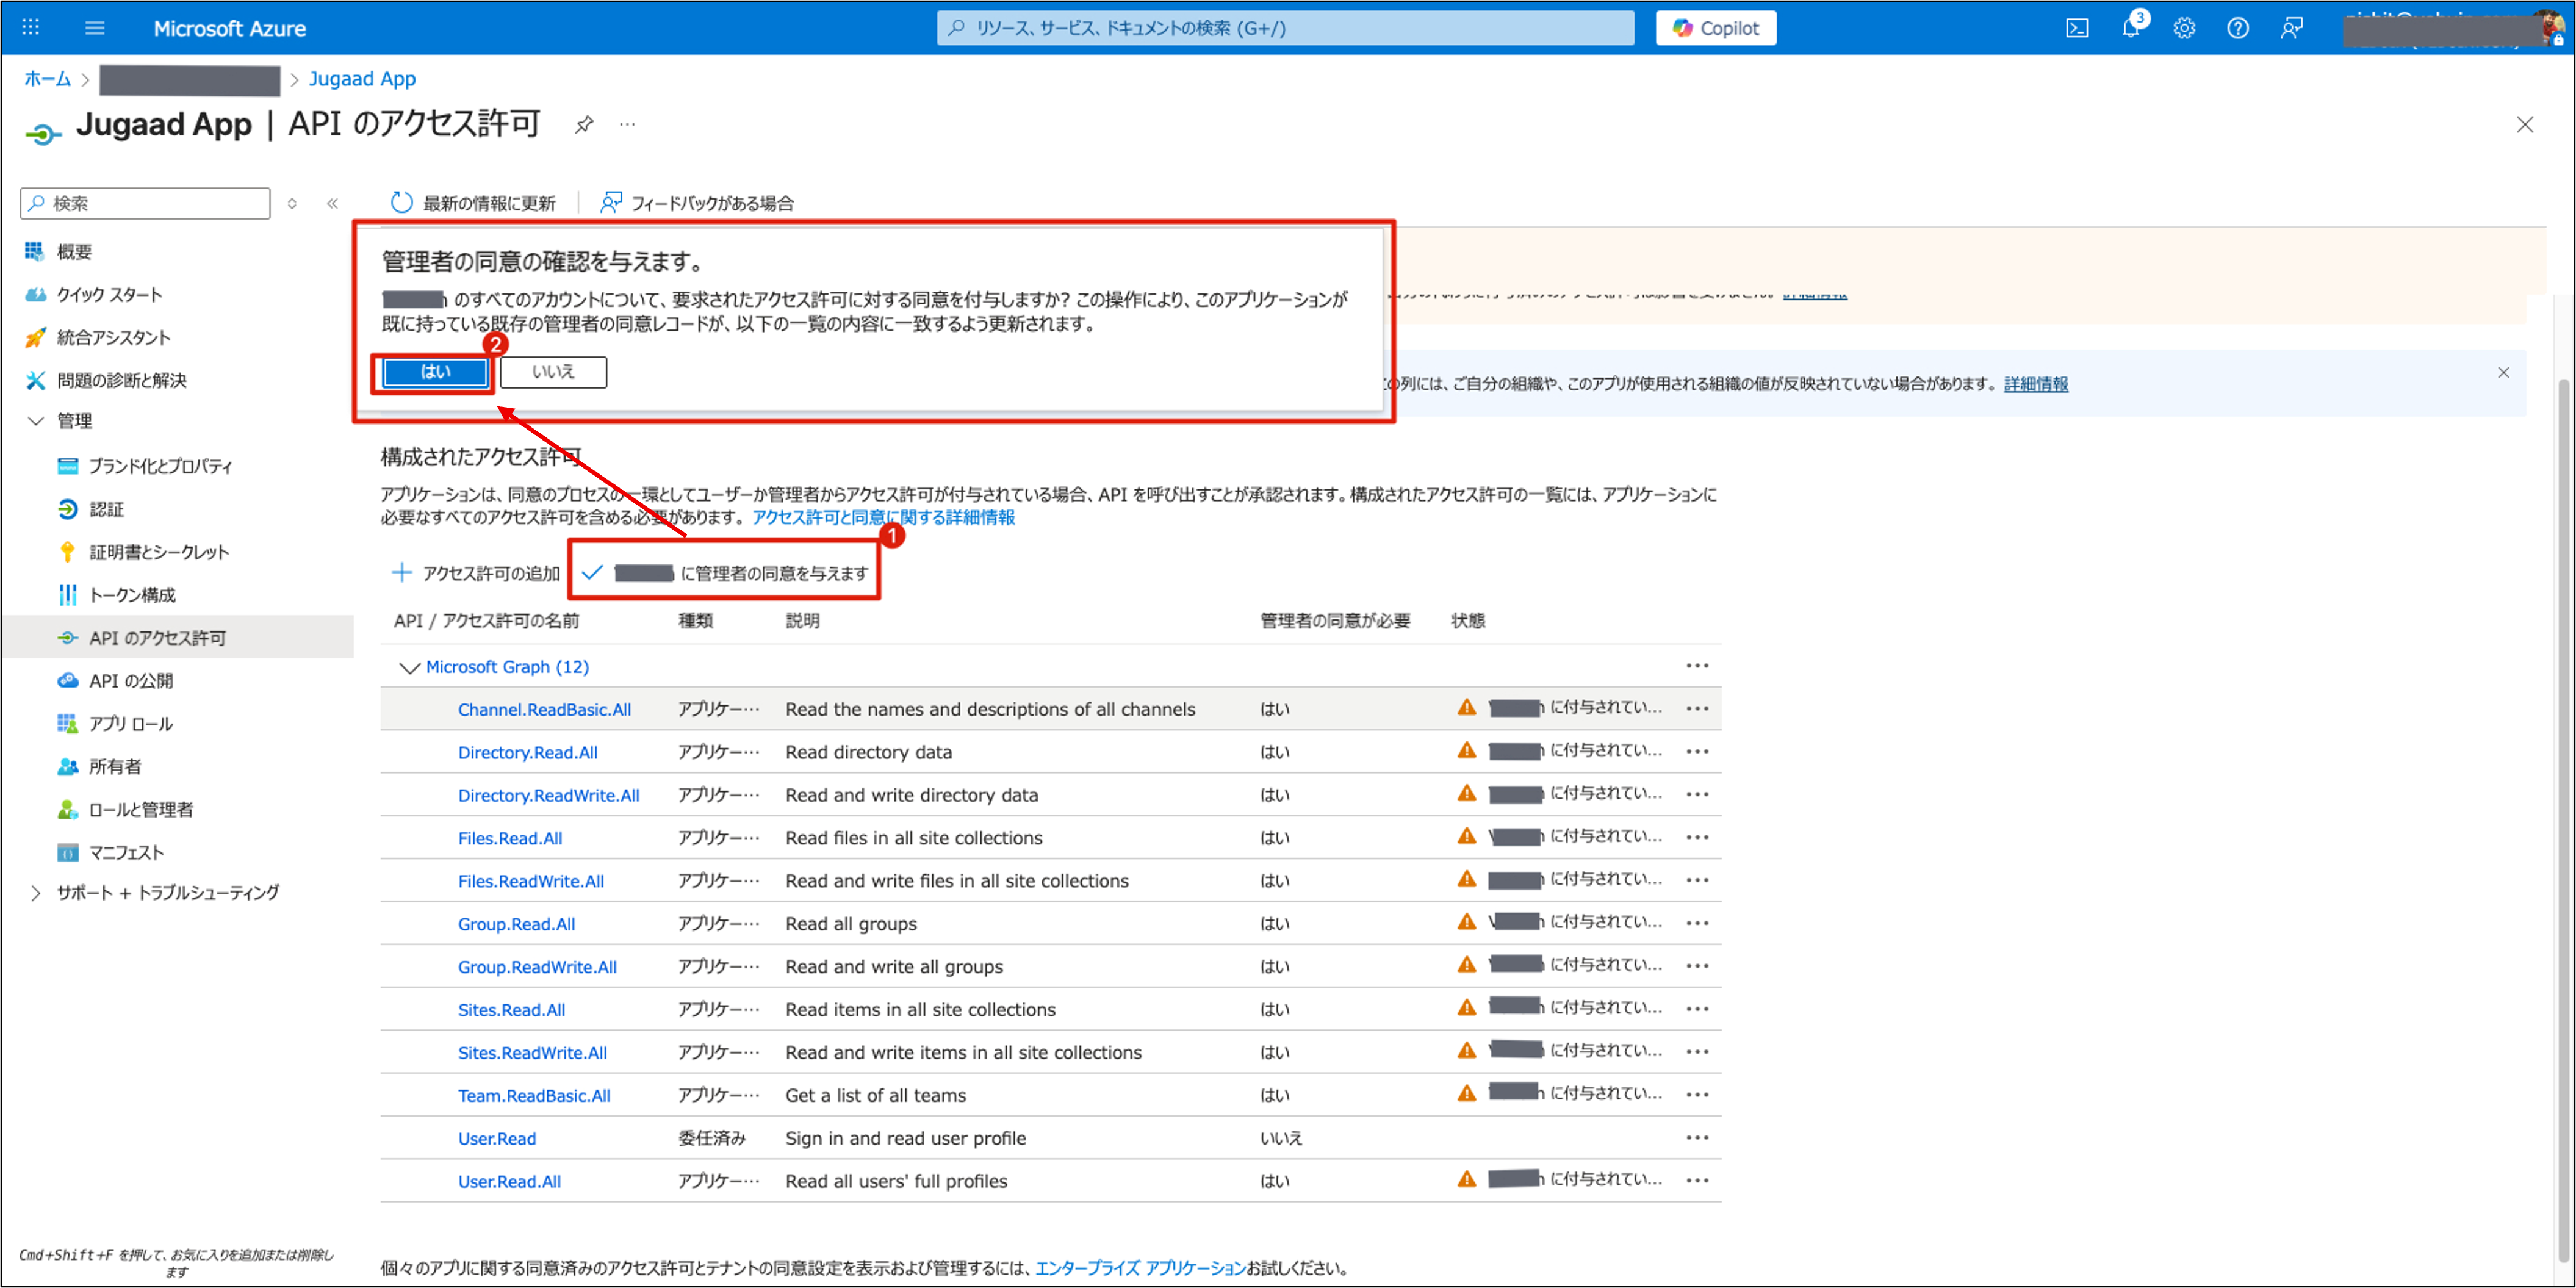2576x1288 pixels.
Task: Open API の公開 in sidebar
Action: [x=130, y=681]
